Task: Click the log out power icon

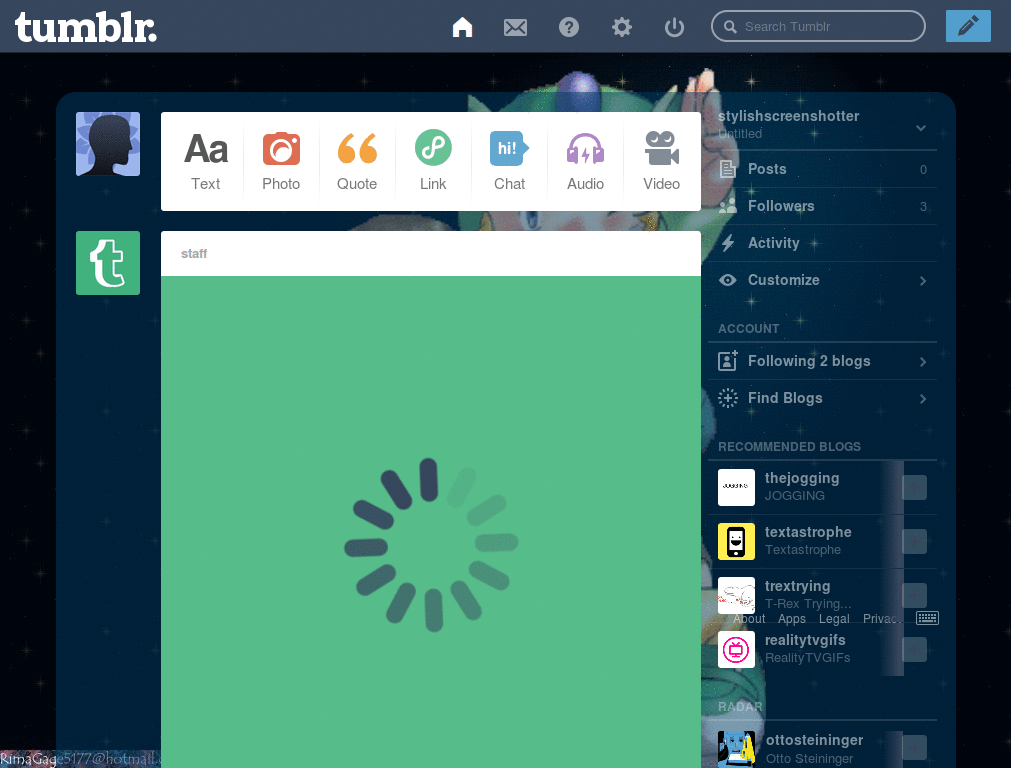Action: 674,27
